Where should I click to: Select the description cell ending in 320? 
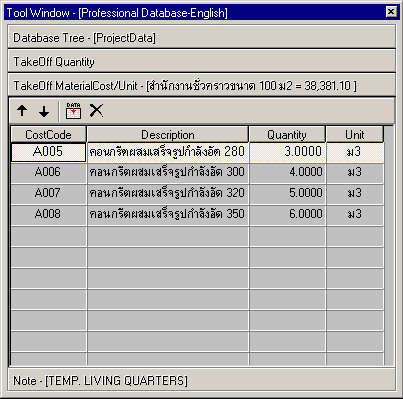tap(168, 193)
